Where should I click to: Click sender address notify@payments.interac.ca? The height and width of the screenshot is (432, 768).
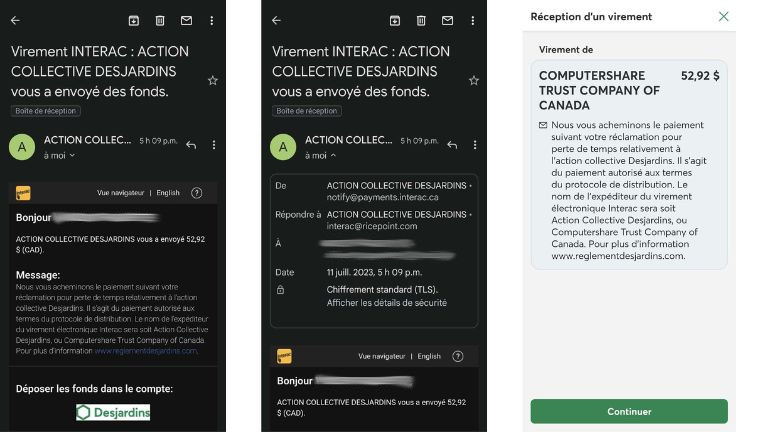coord(383,197)
